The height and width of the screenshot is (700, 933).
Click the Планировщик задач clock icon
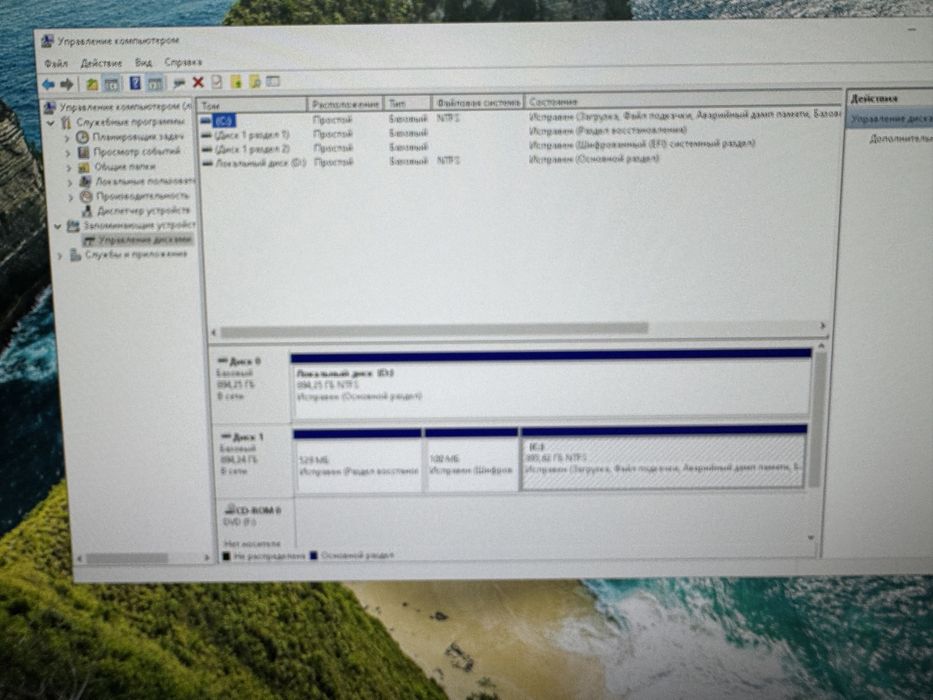pos(82,137)
